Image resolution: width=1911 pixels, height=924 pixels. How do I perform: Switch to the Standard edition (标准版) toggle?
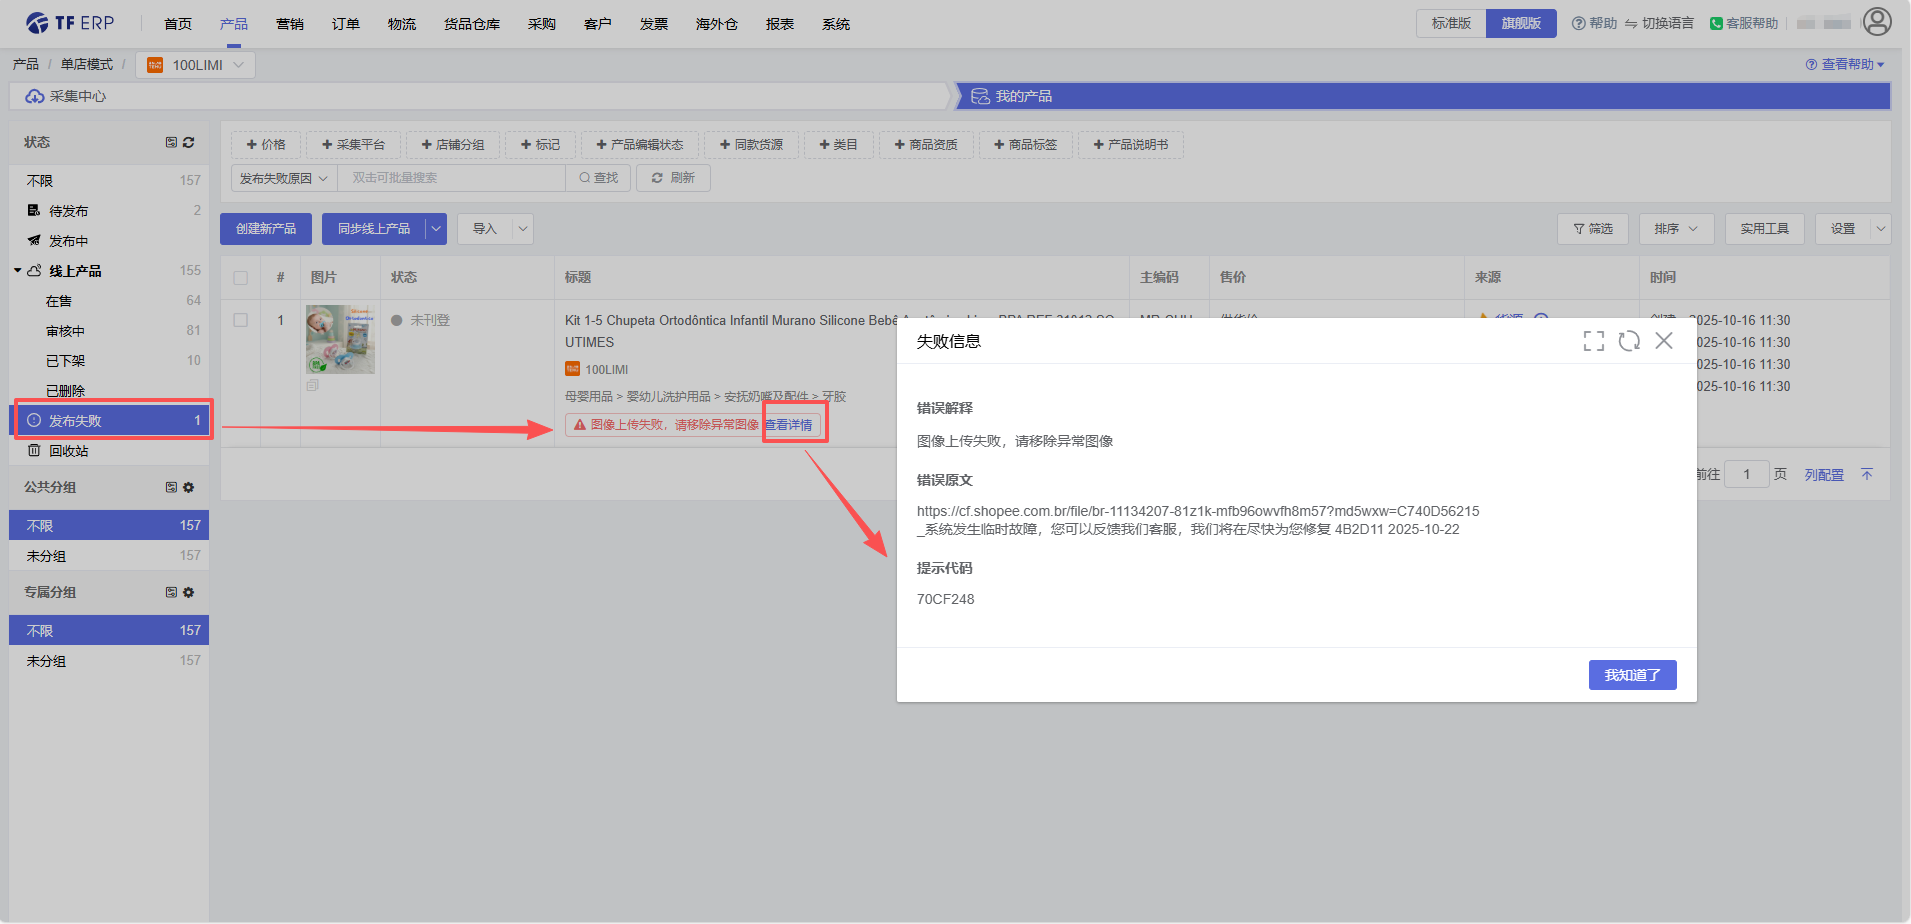point(1451,23)
